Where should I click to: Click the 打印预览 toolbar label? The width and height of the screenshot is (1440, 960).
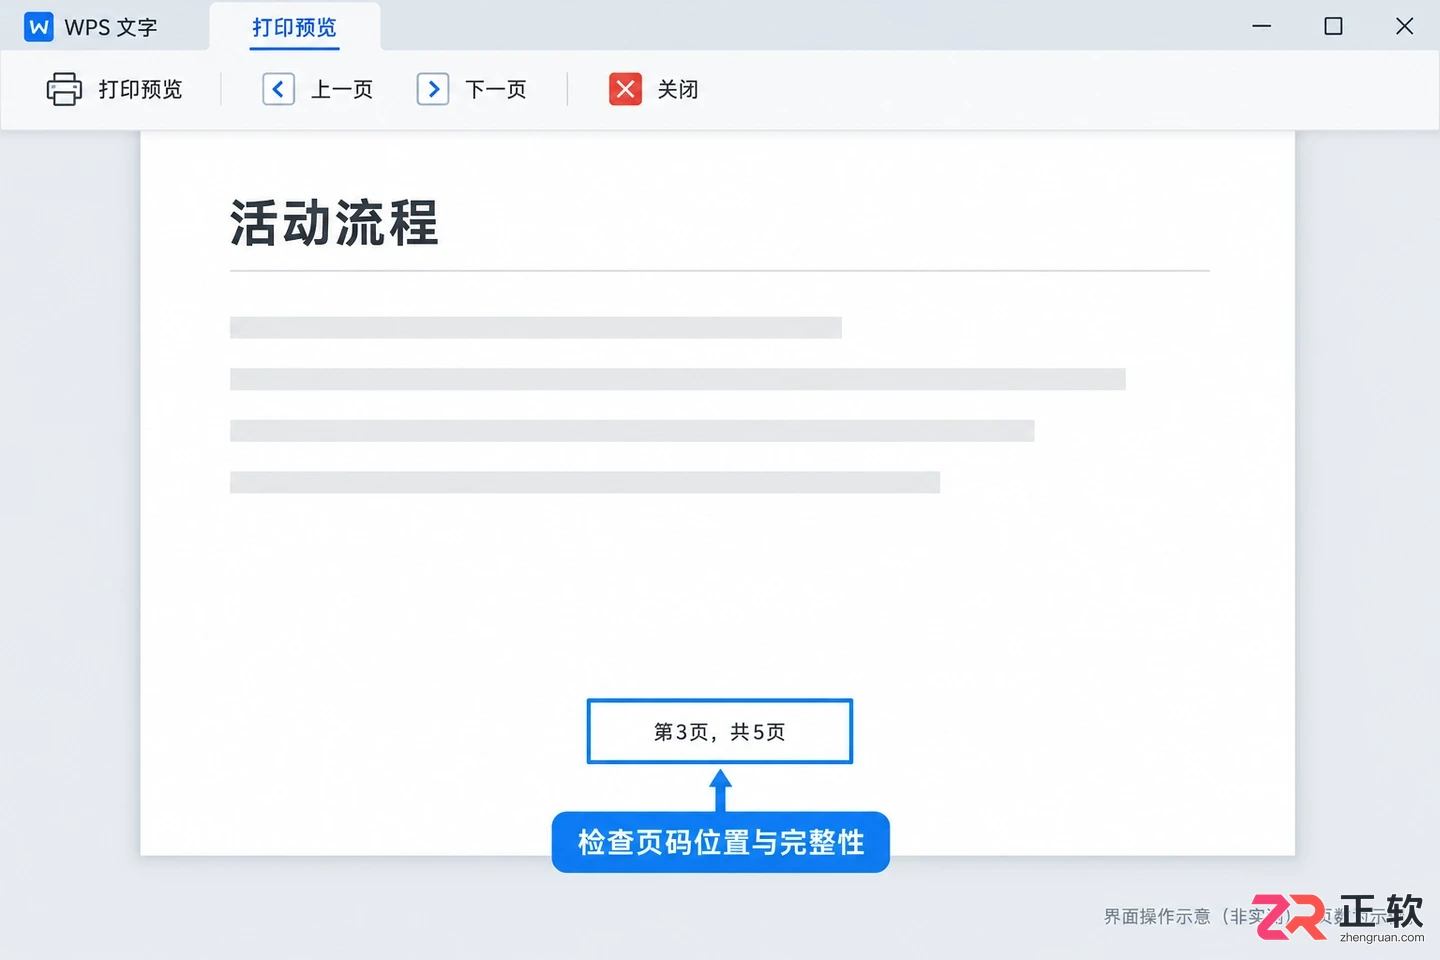click(x=140, y=90)
